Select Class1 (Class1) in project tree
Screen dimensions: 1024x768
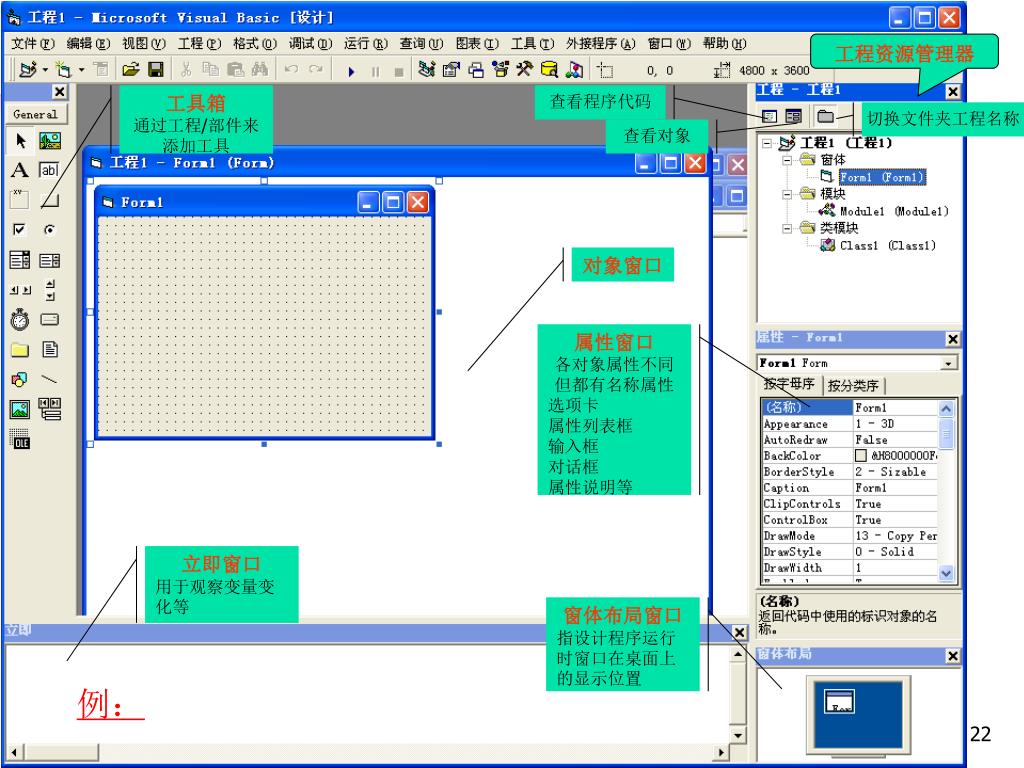[x=888, y=246]
